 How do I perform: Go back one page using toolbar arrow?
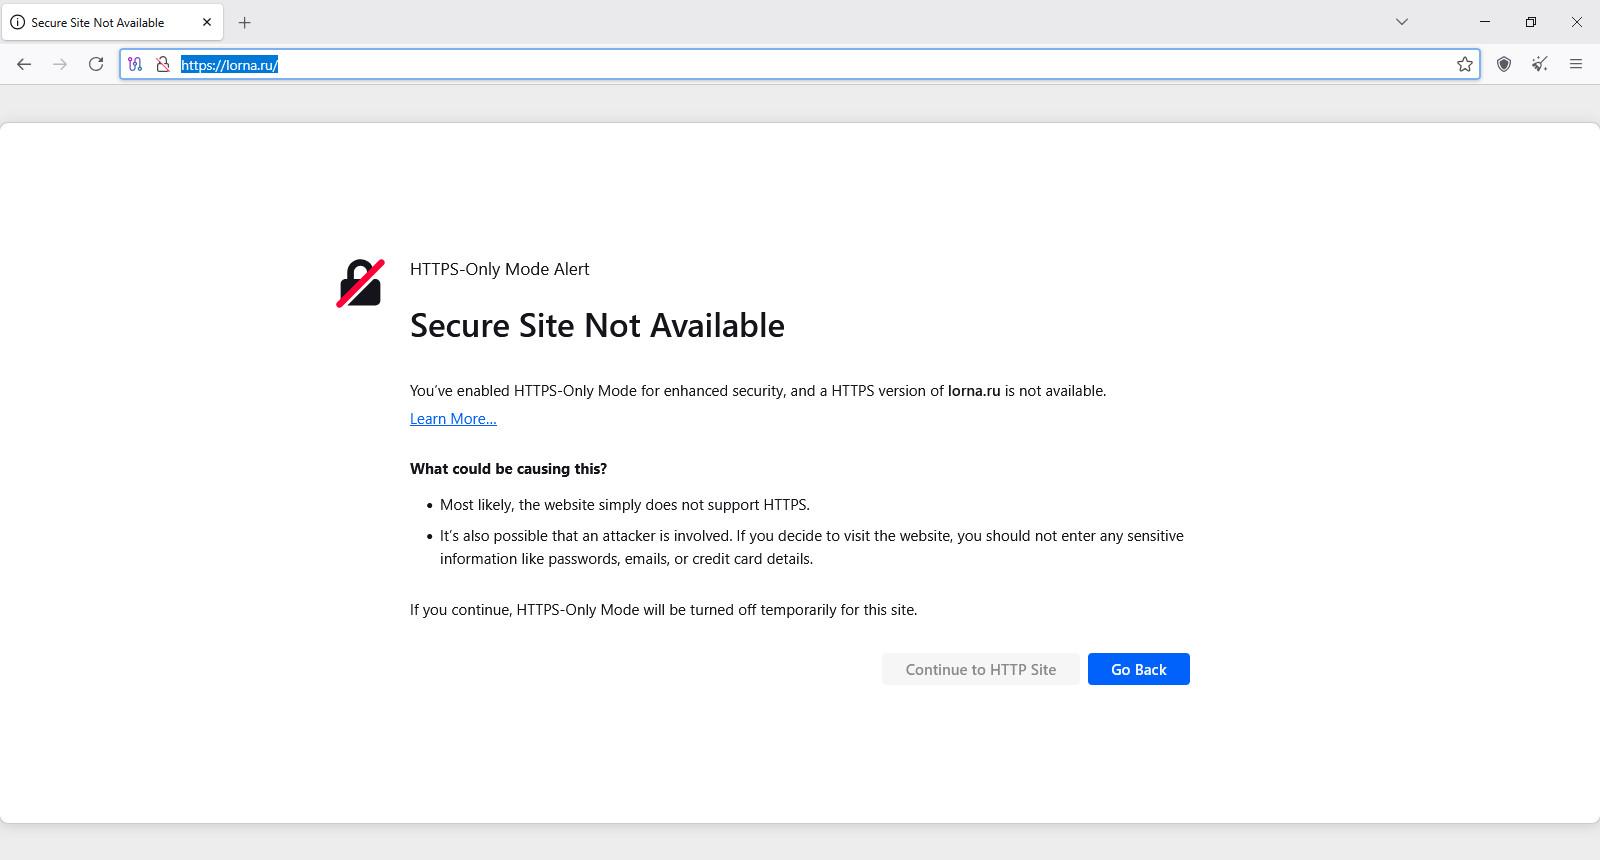24,64
